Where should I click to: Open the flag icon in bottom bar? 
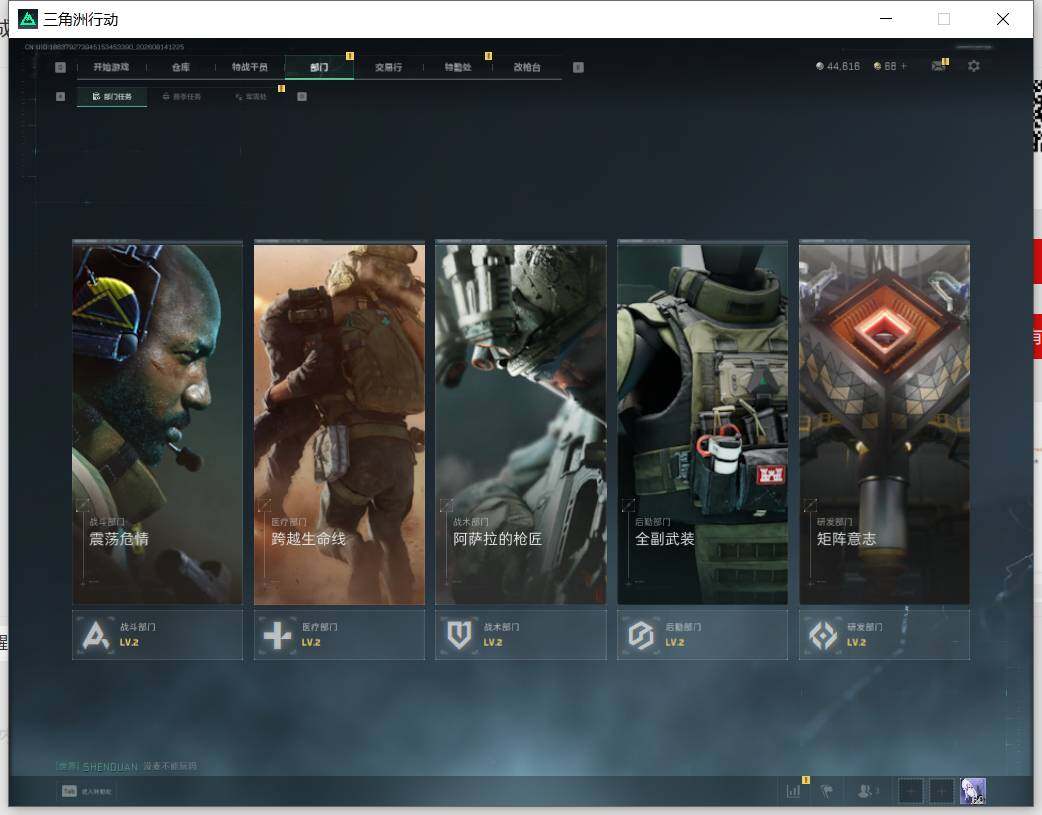[827, 791]
